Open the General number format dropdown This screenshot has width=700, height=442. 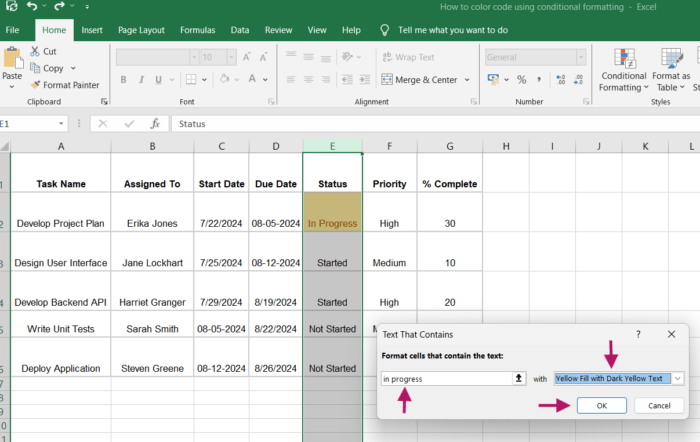coord(581,57)
